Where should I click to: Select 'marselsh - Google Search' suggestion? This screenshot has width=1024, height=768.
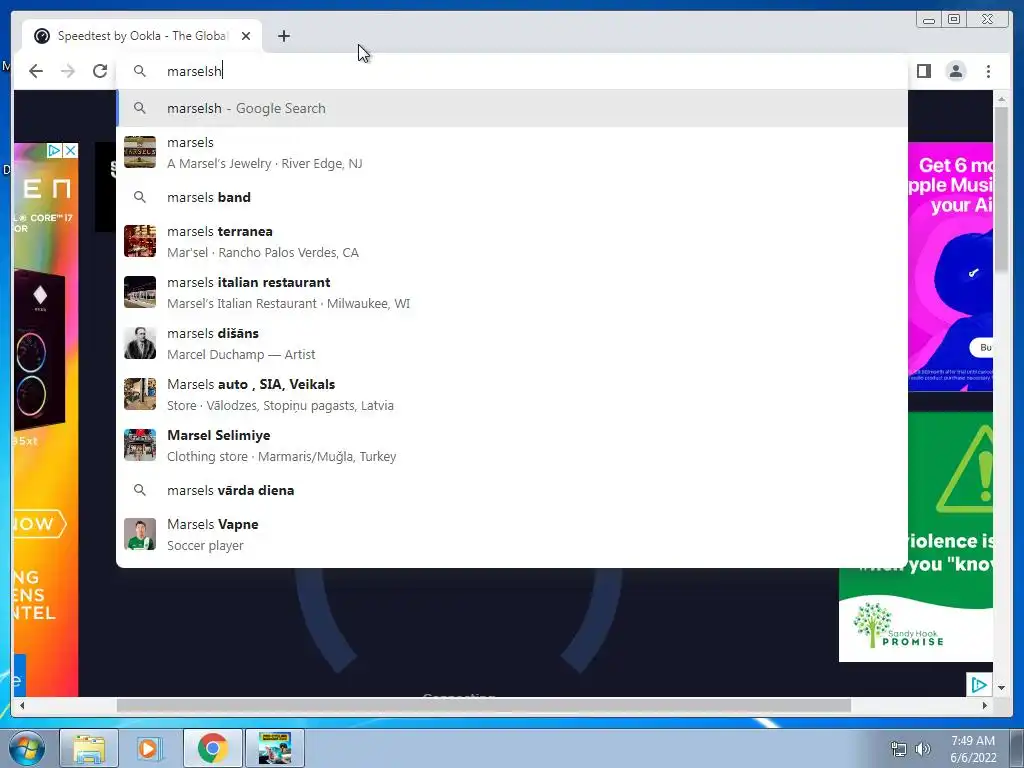(x=512, y=108)
